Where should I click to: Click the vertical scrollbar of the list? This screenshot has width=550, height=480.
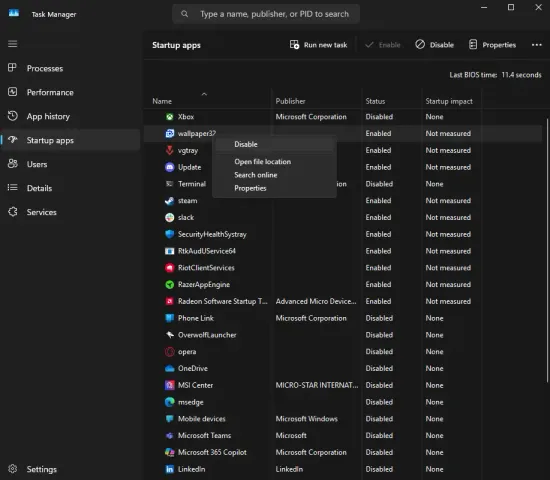click(x=547, y=251)
